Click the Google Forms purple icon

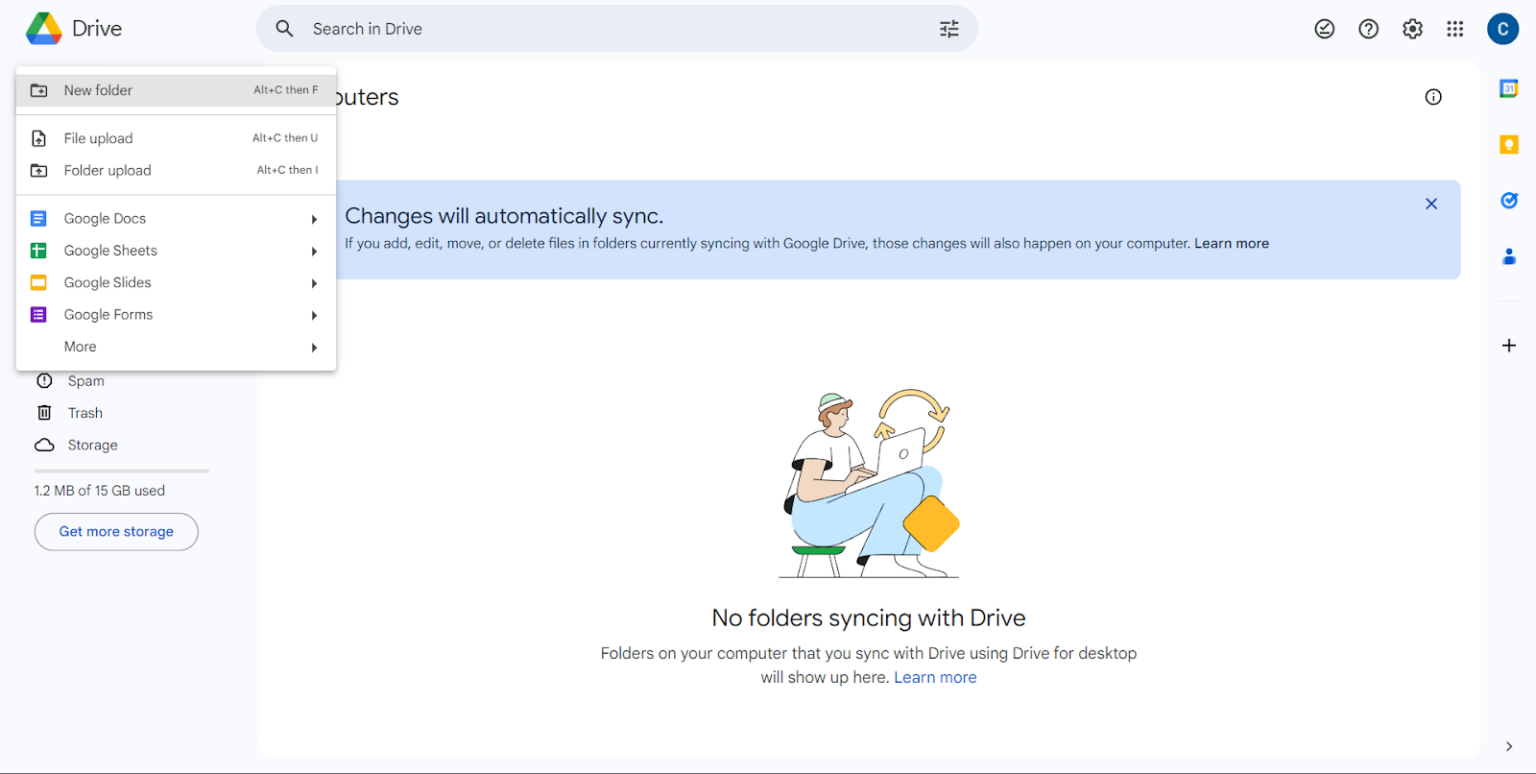point(39,314)
